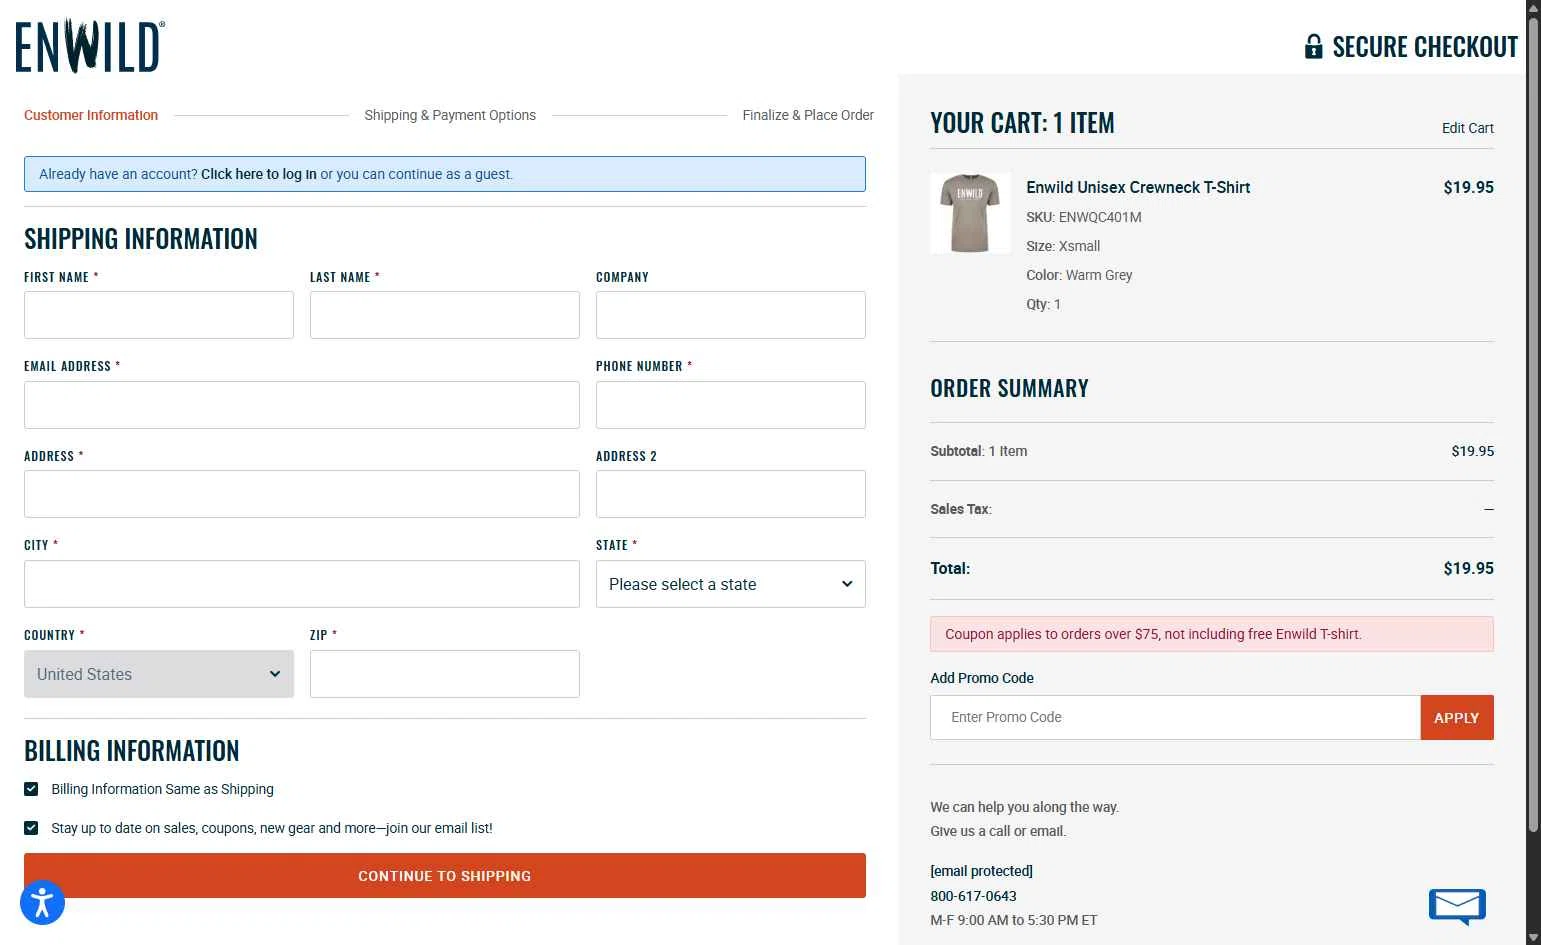Go to Shipping & Payment Options step
This screenshot has height=945, width=1541.
(x=450, y=115)
